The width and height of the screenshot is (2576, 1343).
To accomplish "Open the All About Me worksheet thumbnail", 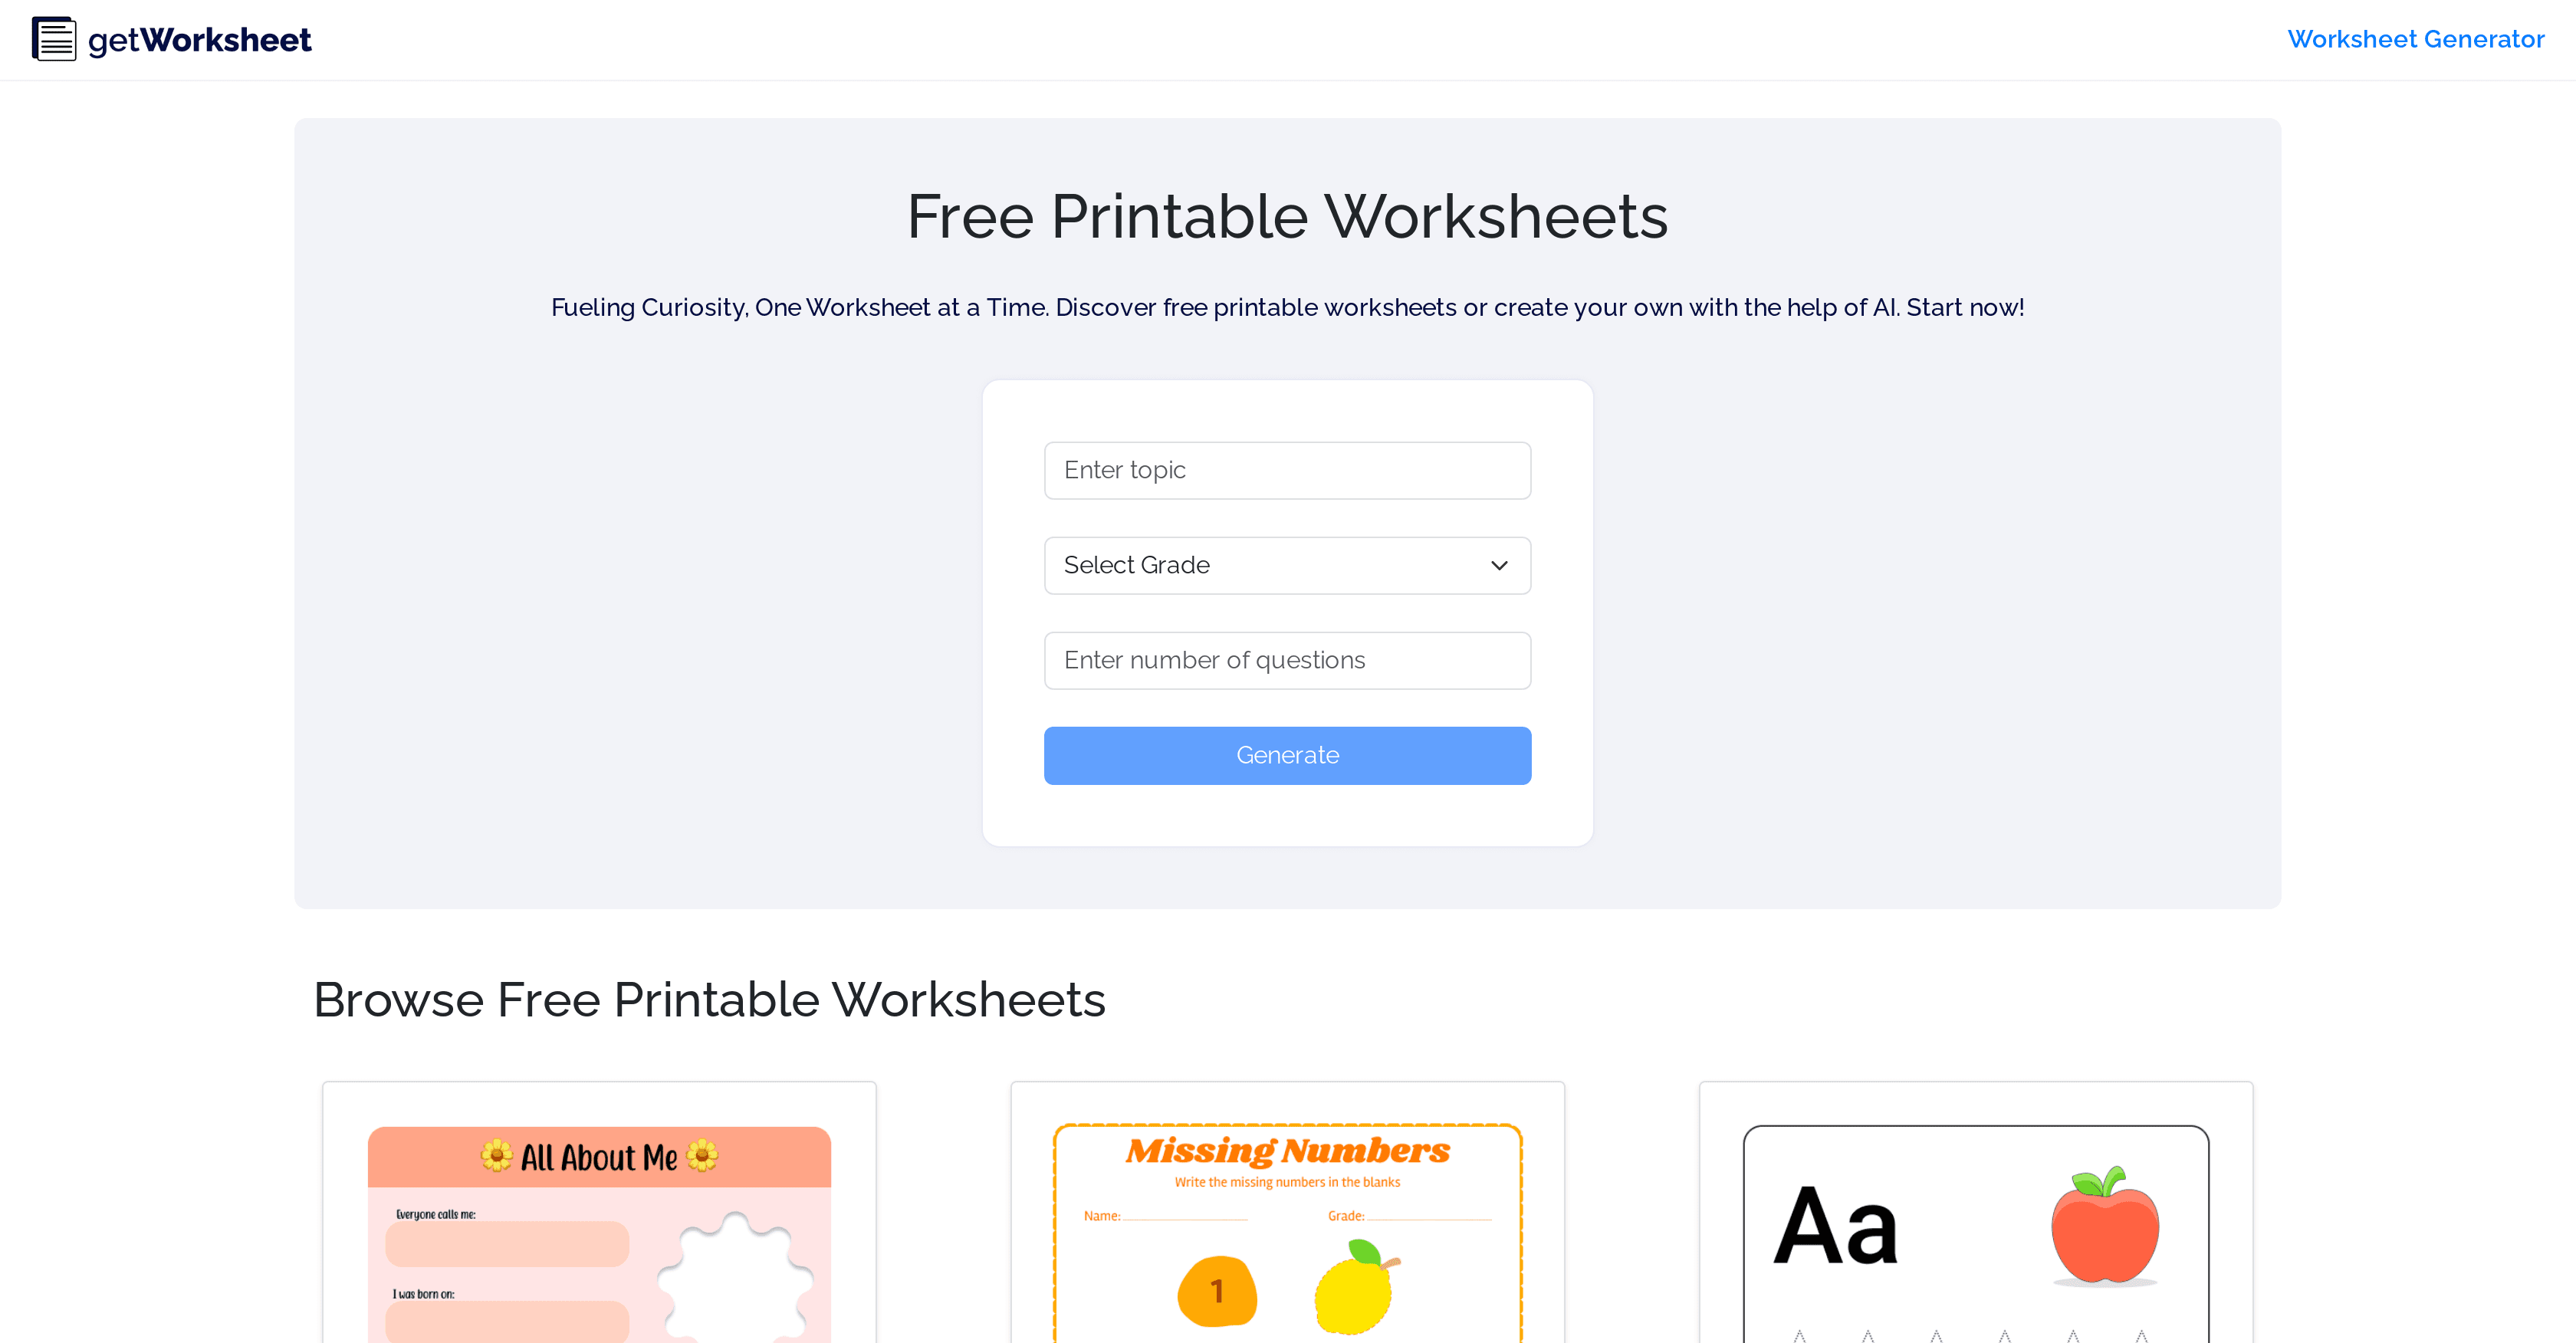I will [598, 1210].
